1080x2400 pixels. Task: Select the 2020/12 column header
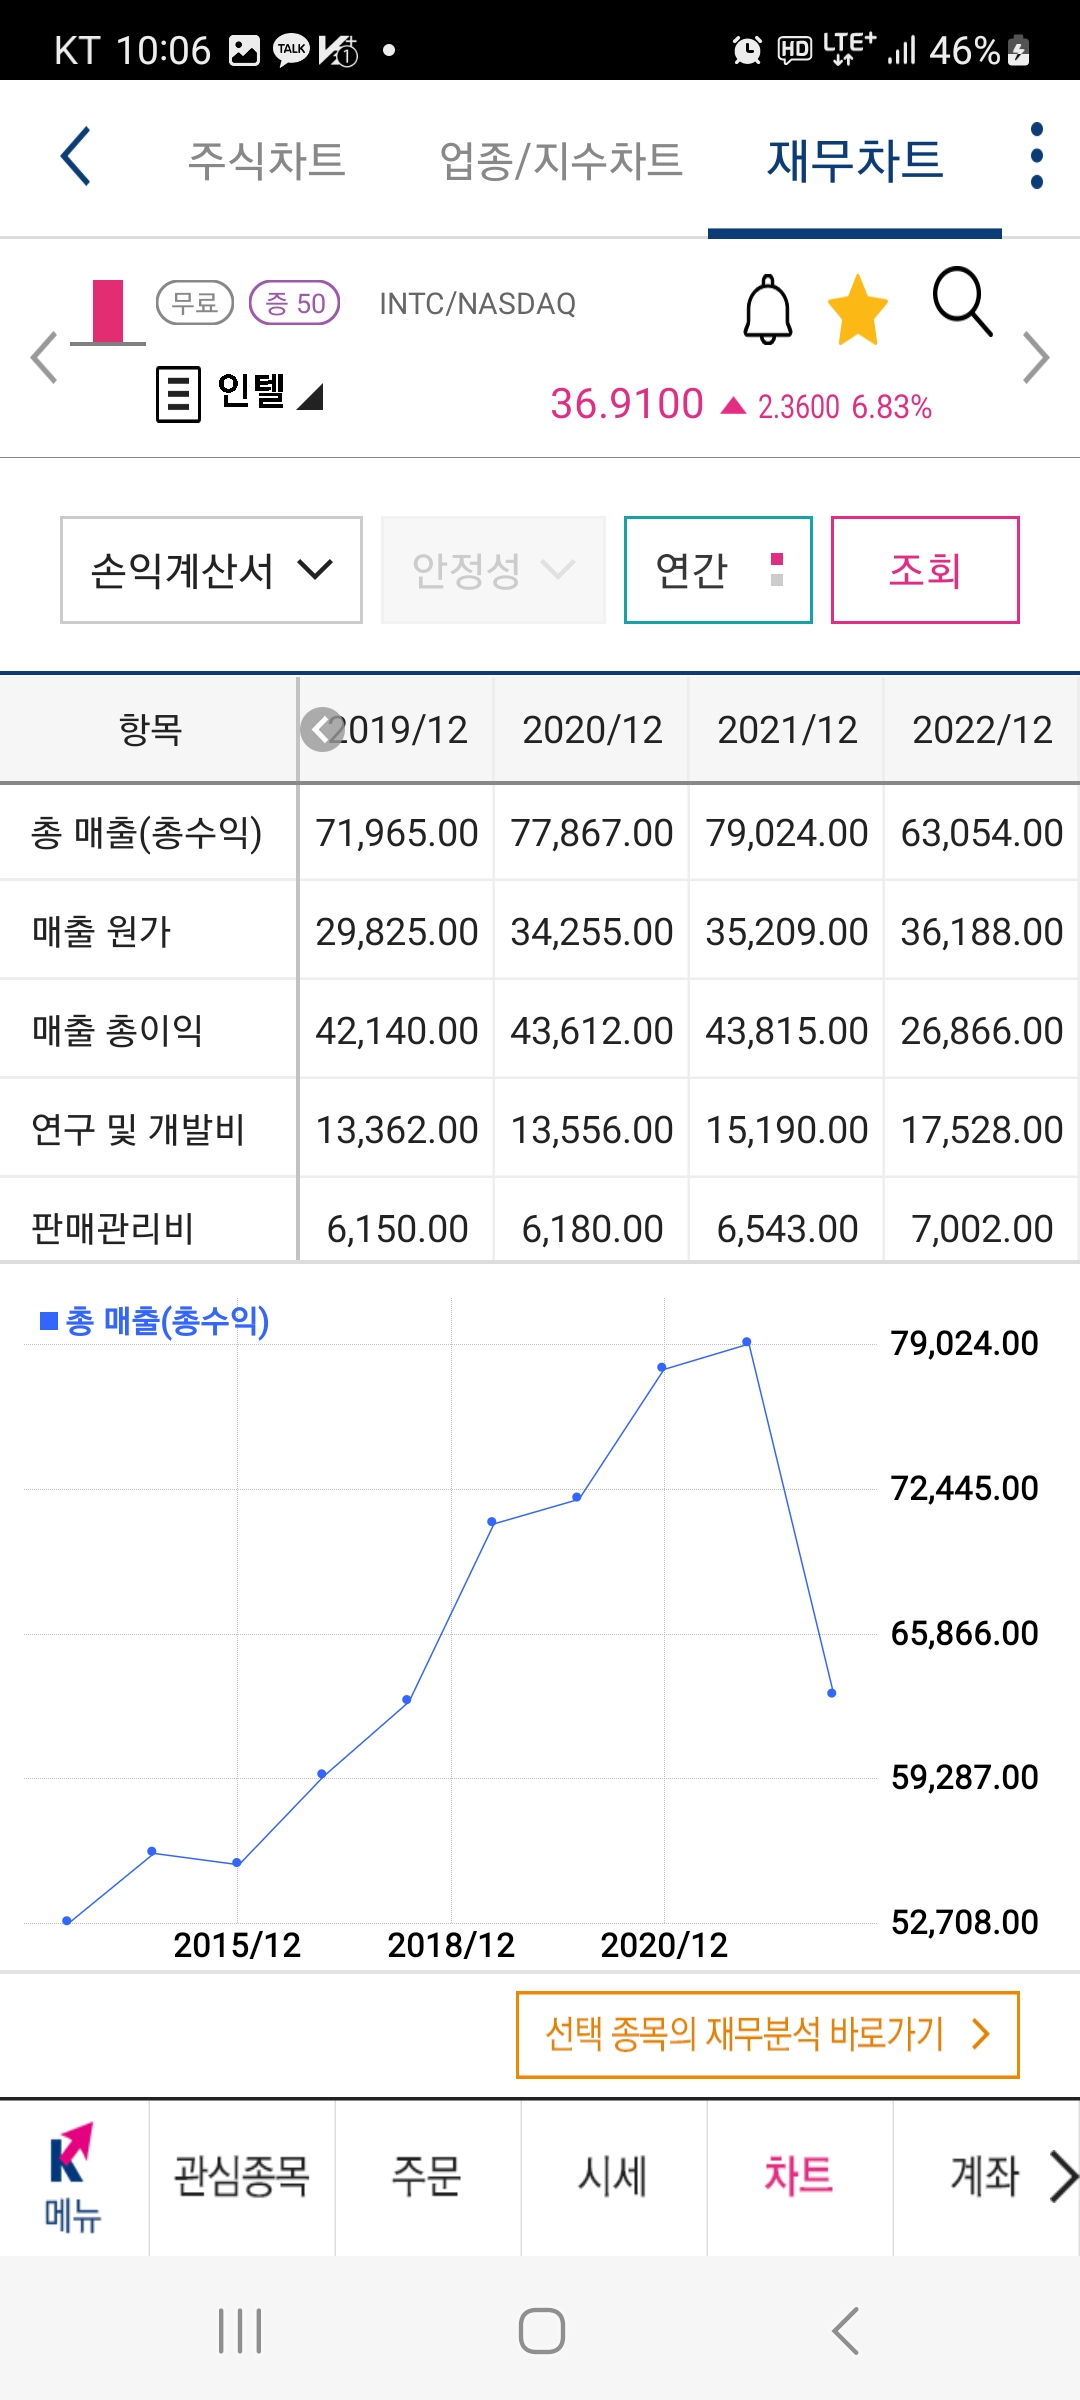(592, 730)
